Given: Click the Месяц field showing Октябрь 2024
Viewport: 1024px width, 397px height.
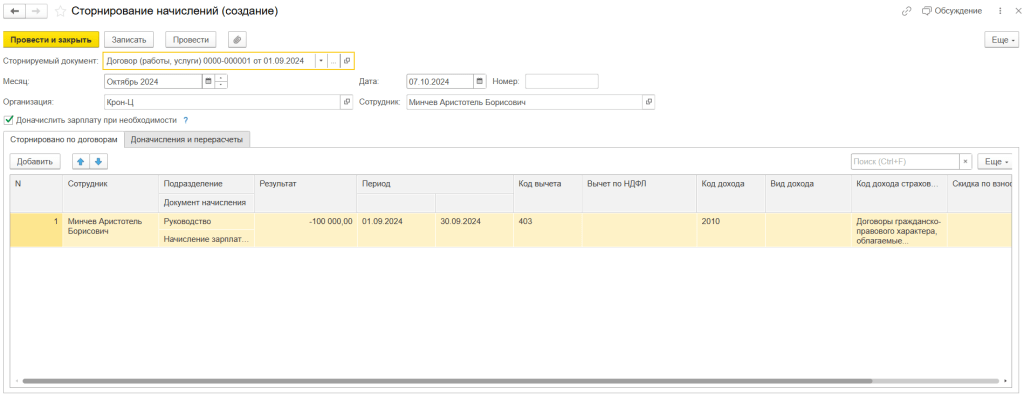Looking at the screenshot, I should point(153,82).
